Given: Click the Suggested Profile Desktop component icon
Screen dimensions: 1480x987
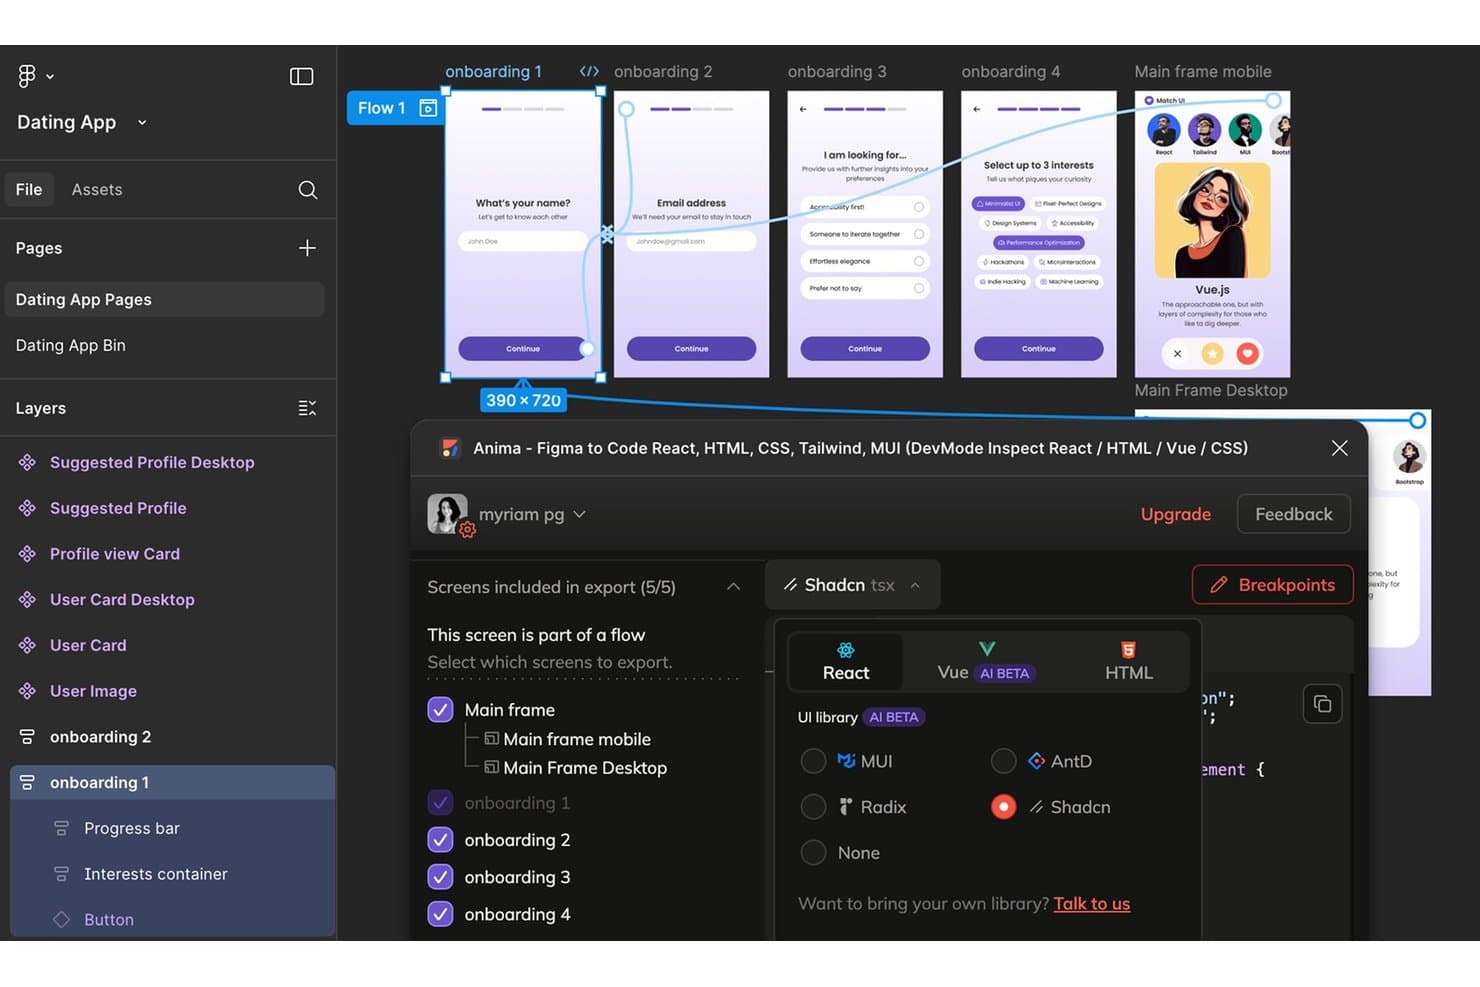Looking at the screenshot, I should point(27,462).
